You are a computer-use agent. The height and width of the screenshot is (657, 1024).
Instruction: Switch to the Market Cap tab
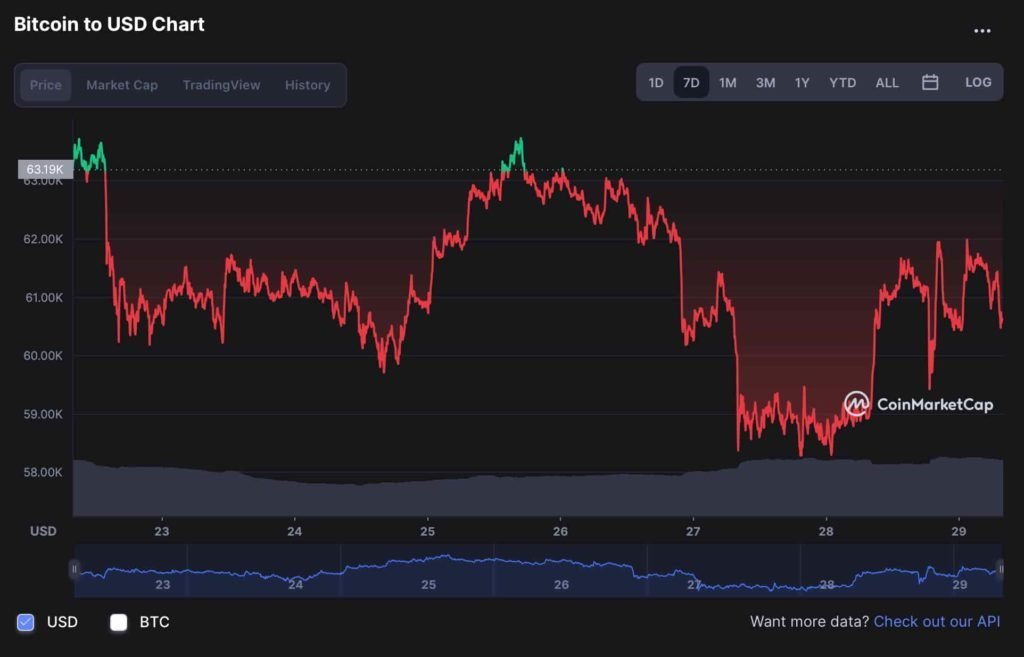tap(122, 85)
